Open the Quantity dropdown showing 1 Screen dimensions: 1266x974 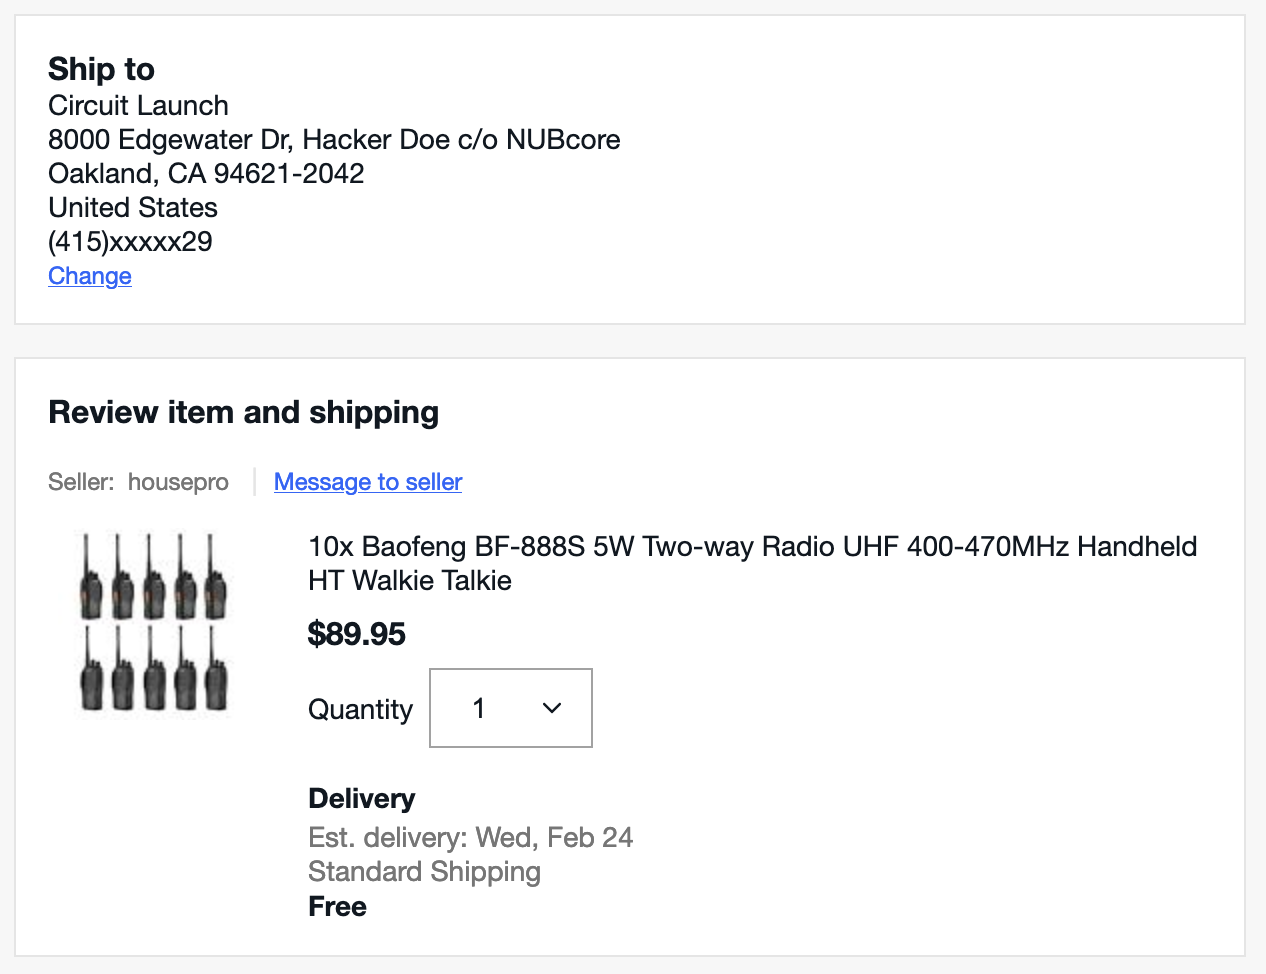coord(510,708)
